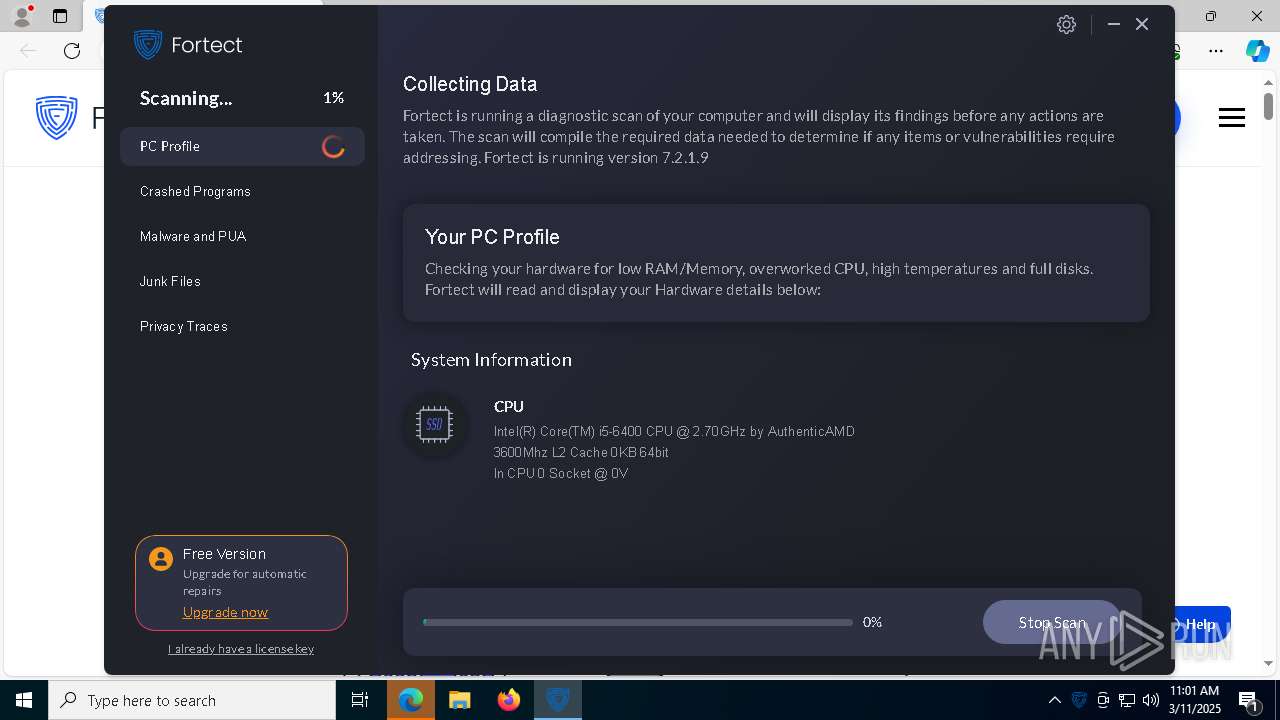This screenshot has width=1280, height=720.
Task: Click the 0% progress value
Action: click(872, 622)
